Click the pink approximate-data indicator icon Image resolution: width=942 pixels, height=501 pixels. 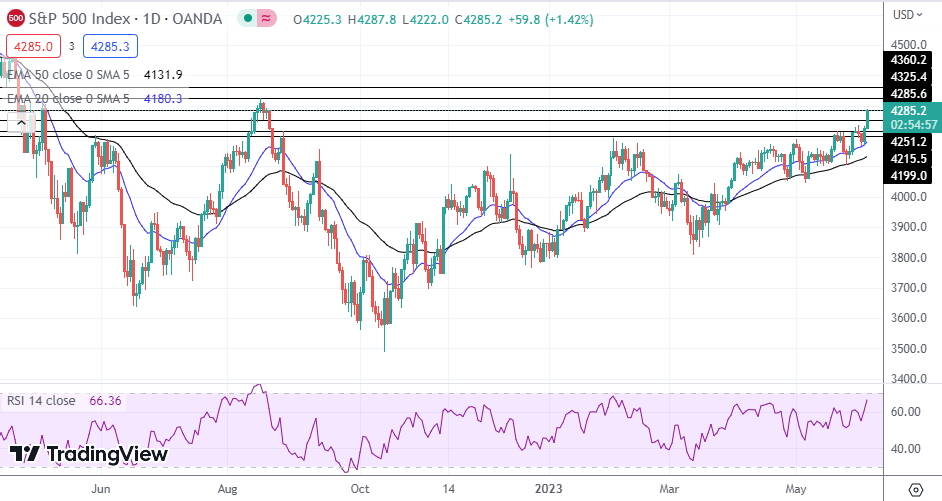tap(266, 19)
